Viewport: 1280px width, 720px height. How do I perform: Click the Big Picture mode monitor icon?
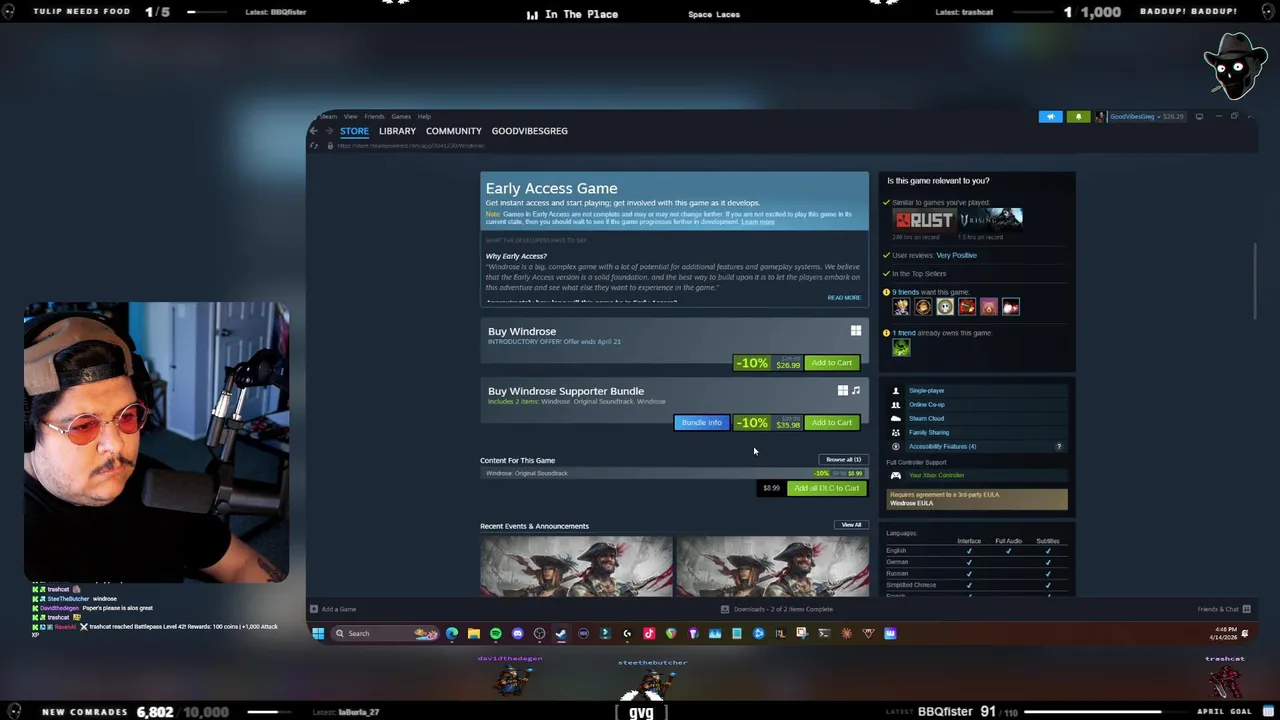pos(1199,116)
